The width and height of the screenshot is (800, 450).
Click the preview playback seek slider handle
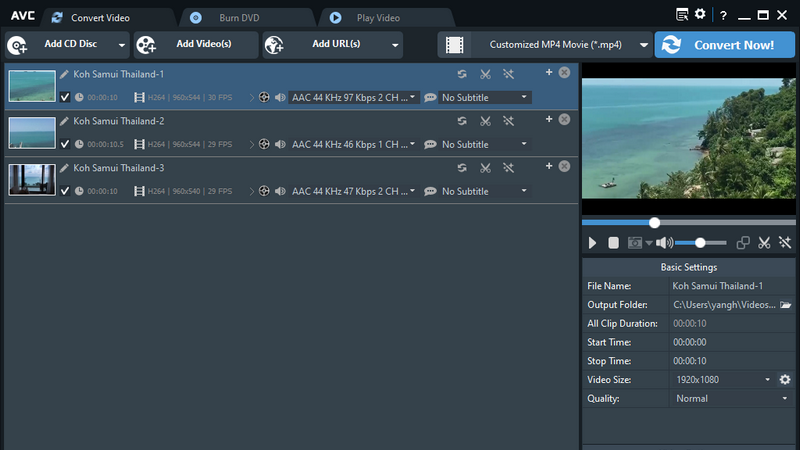[655, 222]
